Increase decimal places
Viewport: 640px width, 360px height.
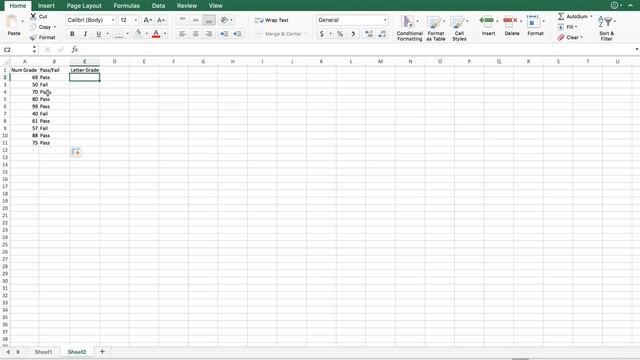tap(369, 34)
